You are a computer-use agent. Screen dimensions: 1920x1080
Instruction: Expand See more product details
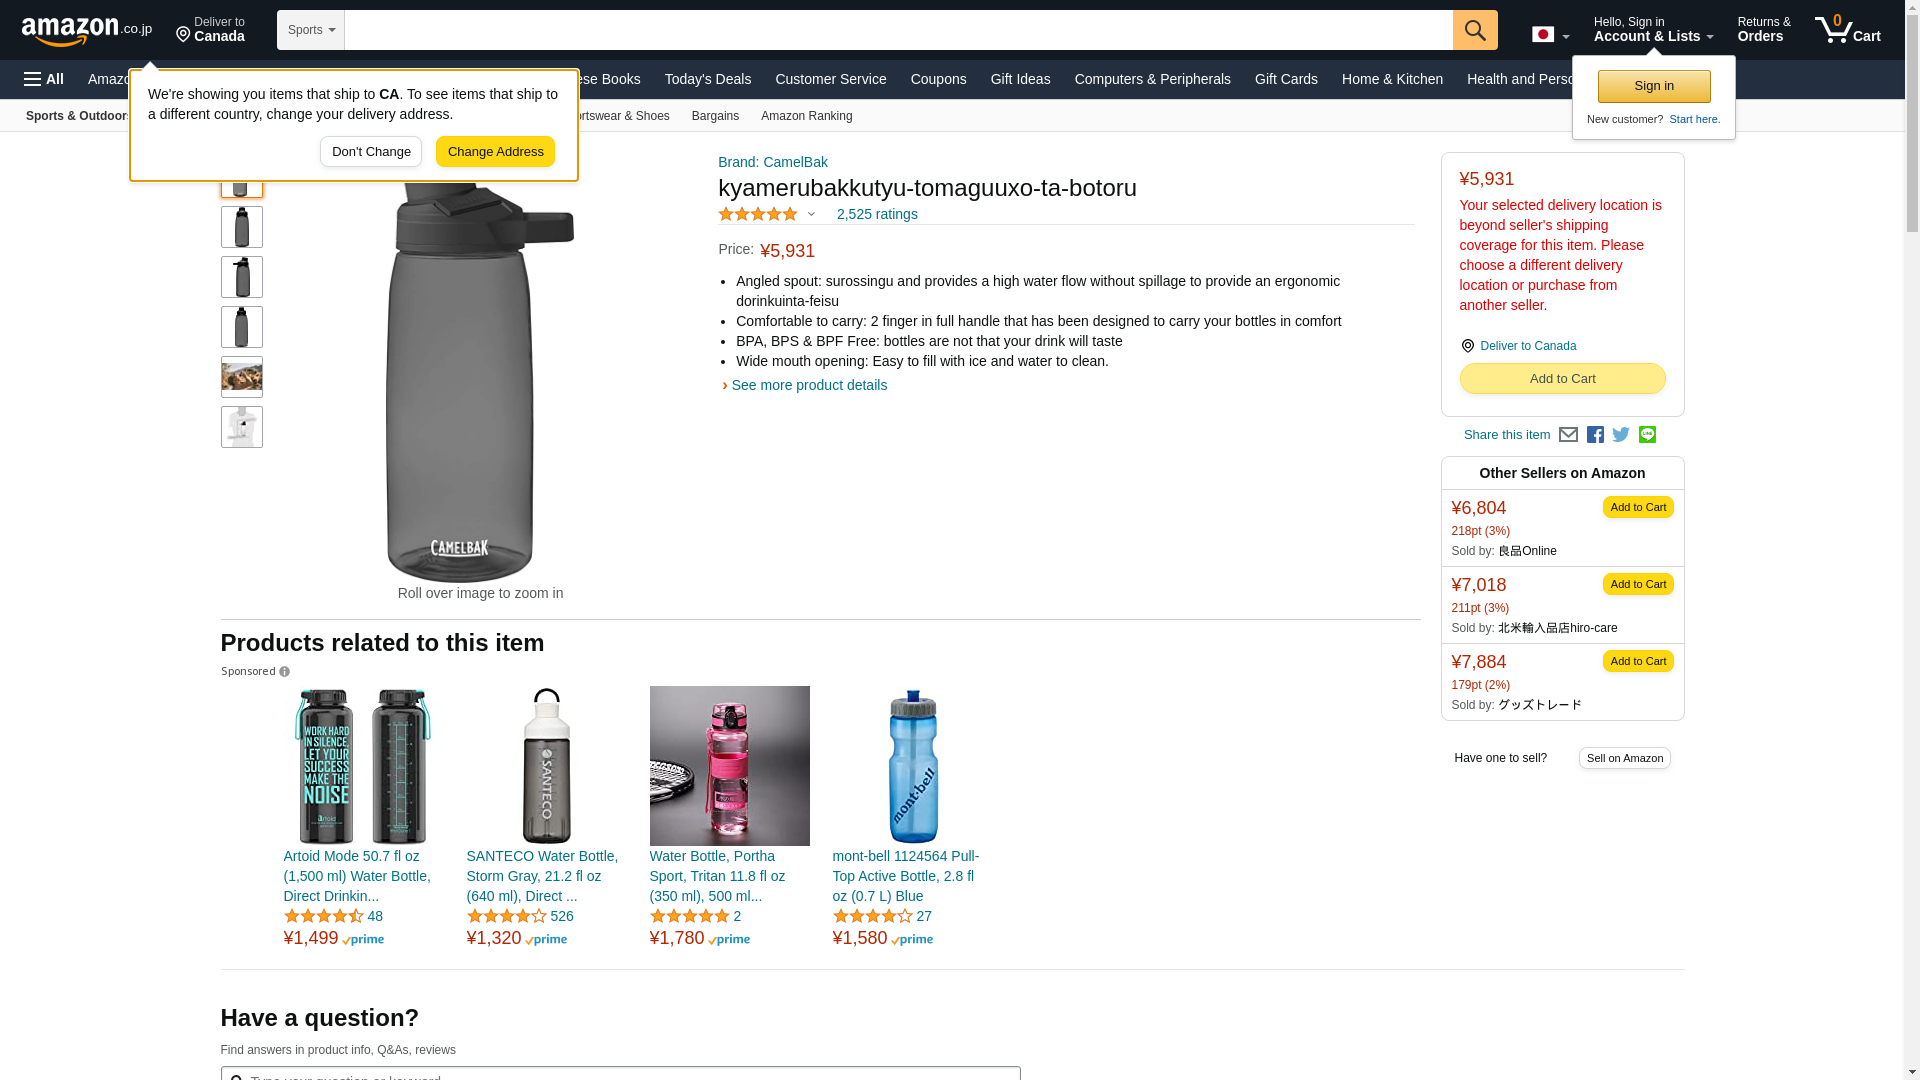coord(805,385)
